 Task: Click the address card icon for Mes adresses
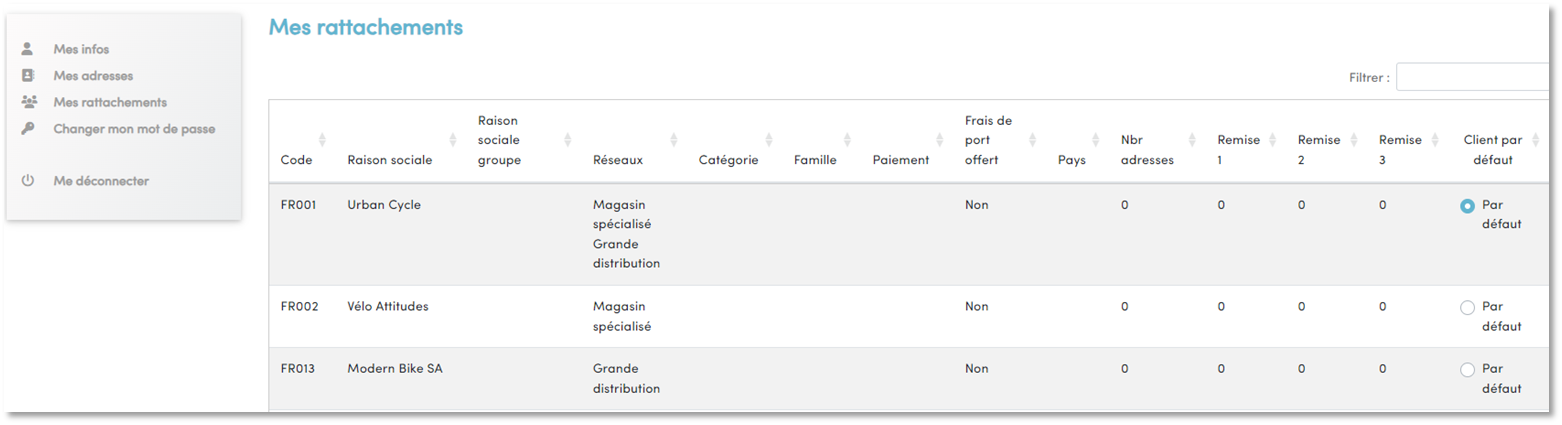pyautogui.click(x=28, y=75)
